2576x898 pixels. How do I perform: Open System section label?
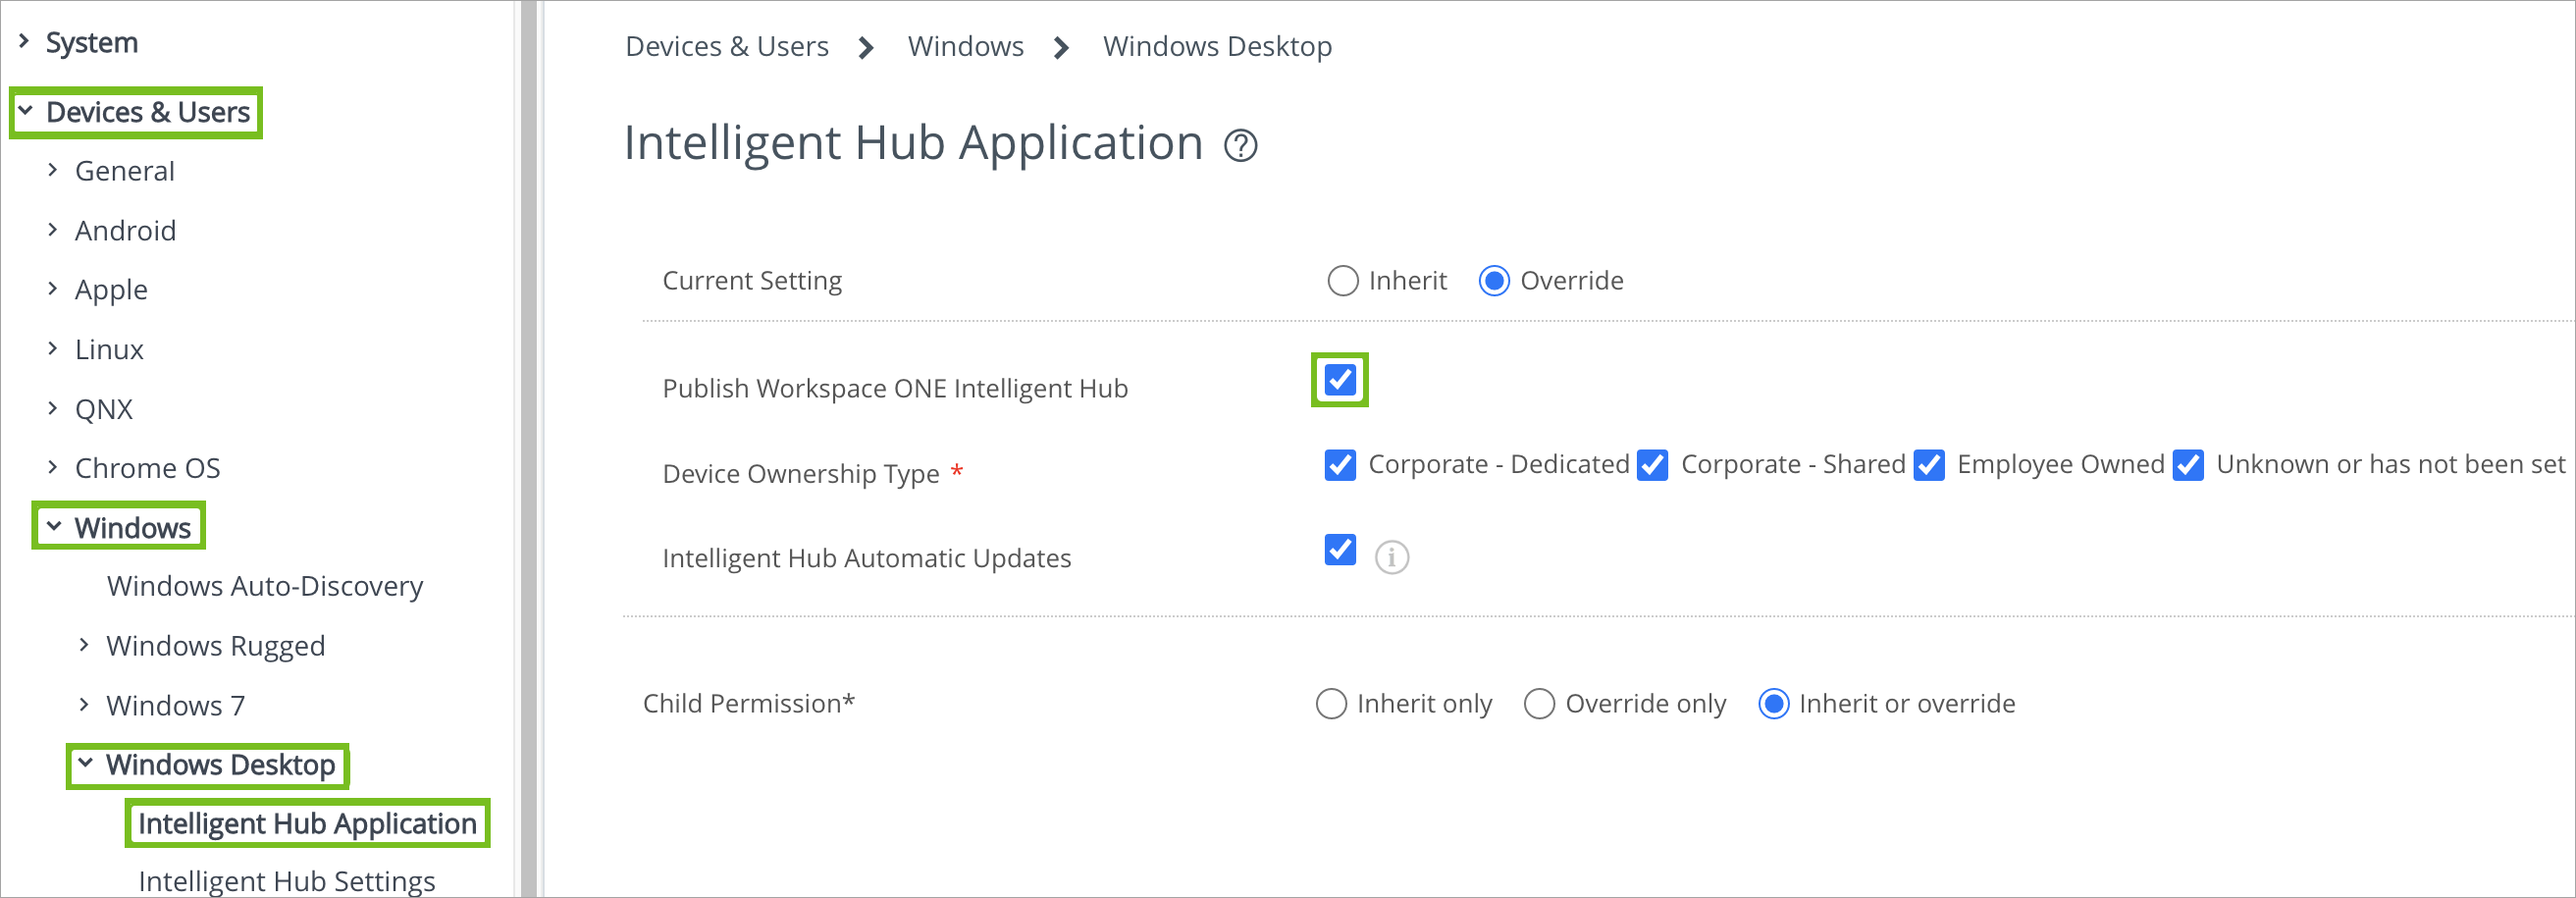coord(92,42)
